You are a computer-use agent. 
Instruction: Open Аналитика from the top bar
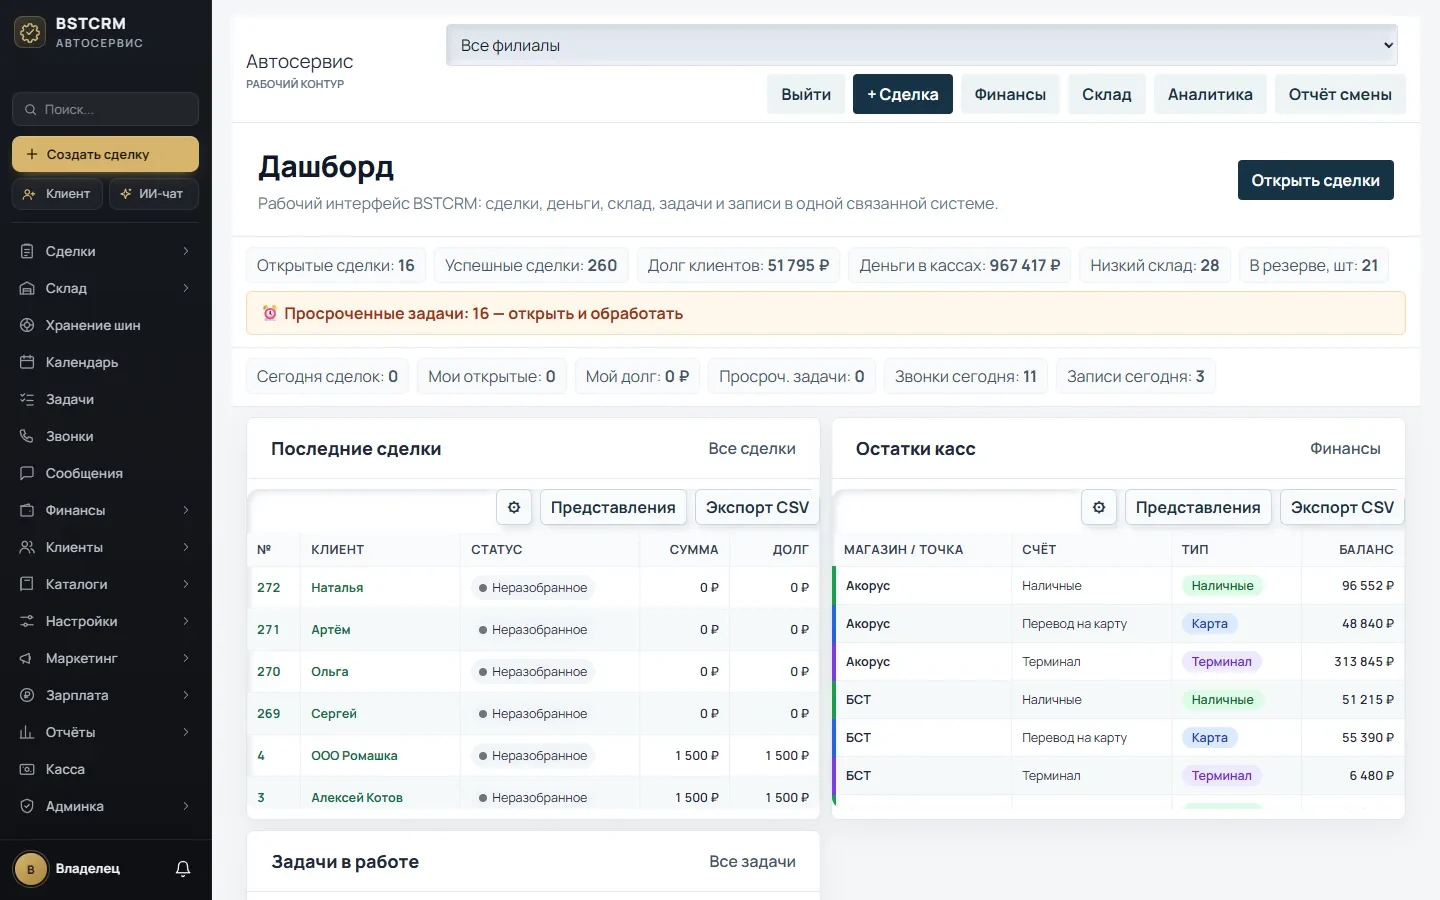1210,94
